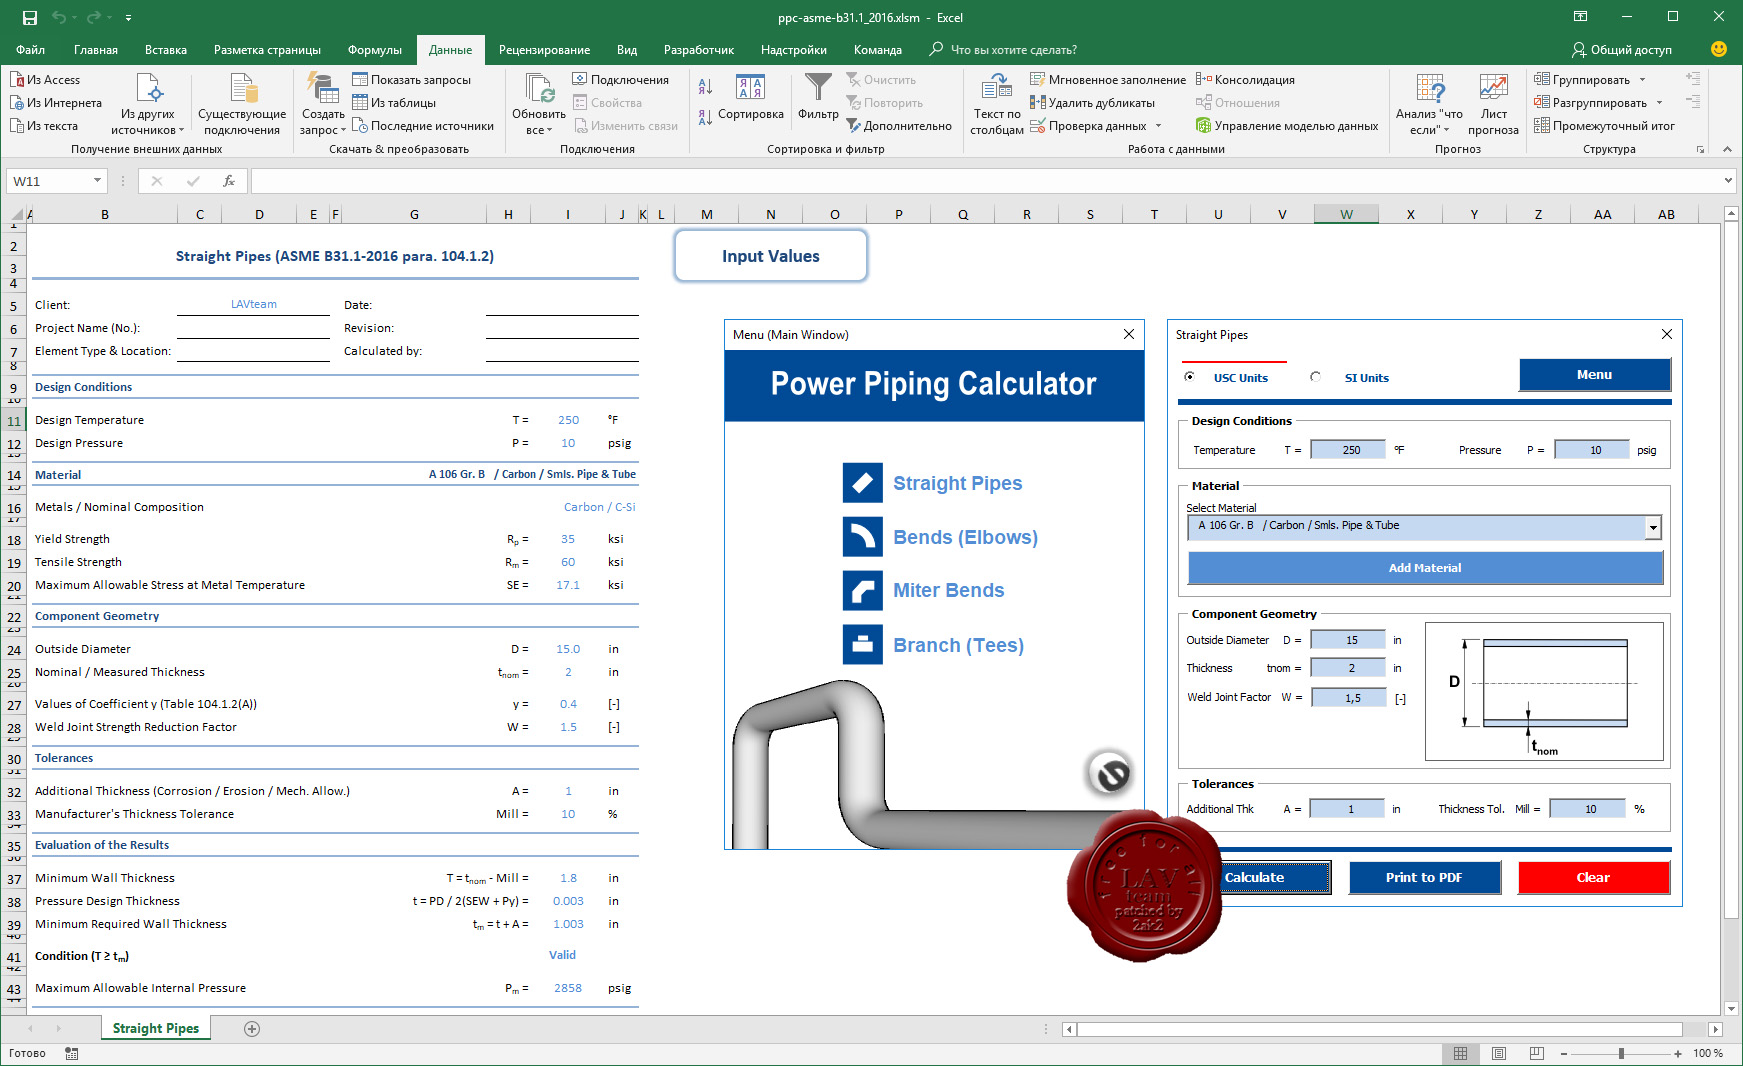The width and height of the screenshot is (1743, 1066).
Task: Click Straight Pipes diamond icon in Menu window
Action: tap(862, 482)
